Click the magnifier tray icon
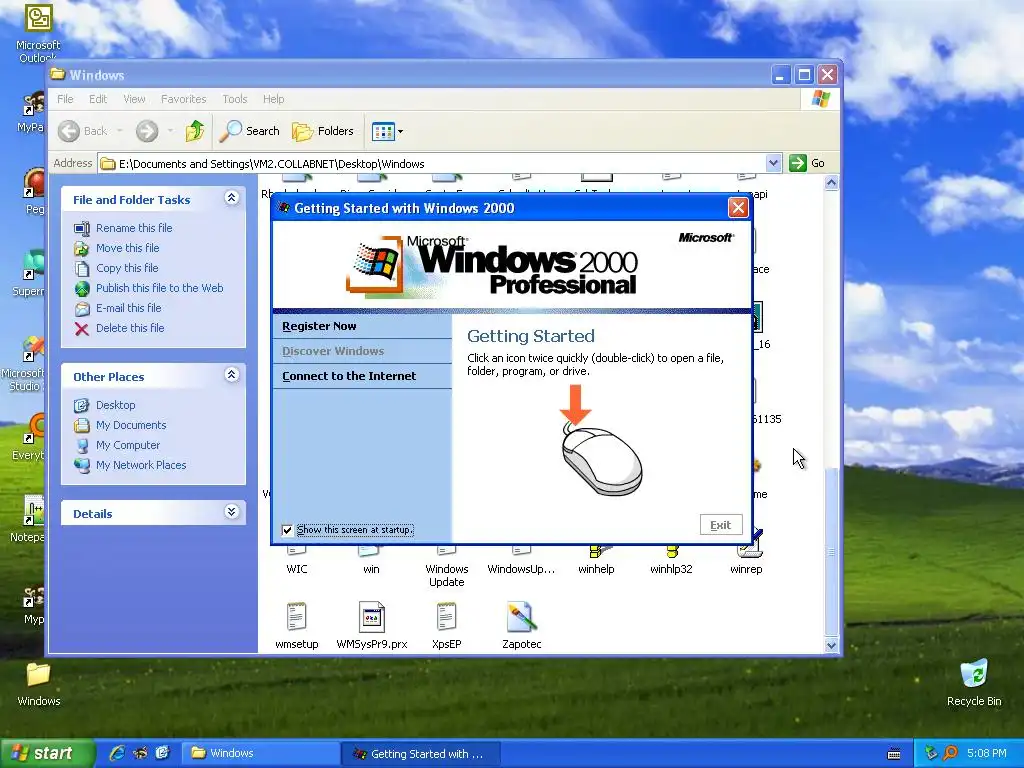The width and height of the screenshot is (1024, 768). coord(950,754)
